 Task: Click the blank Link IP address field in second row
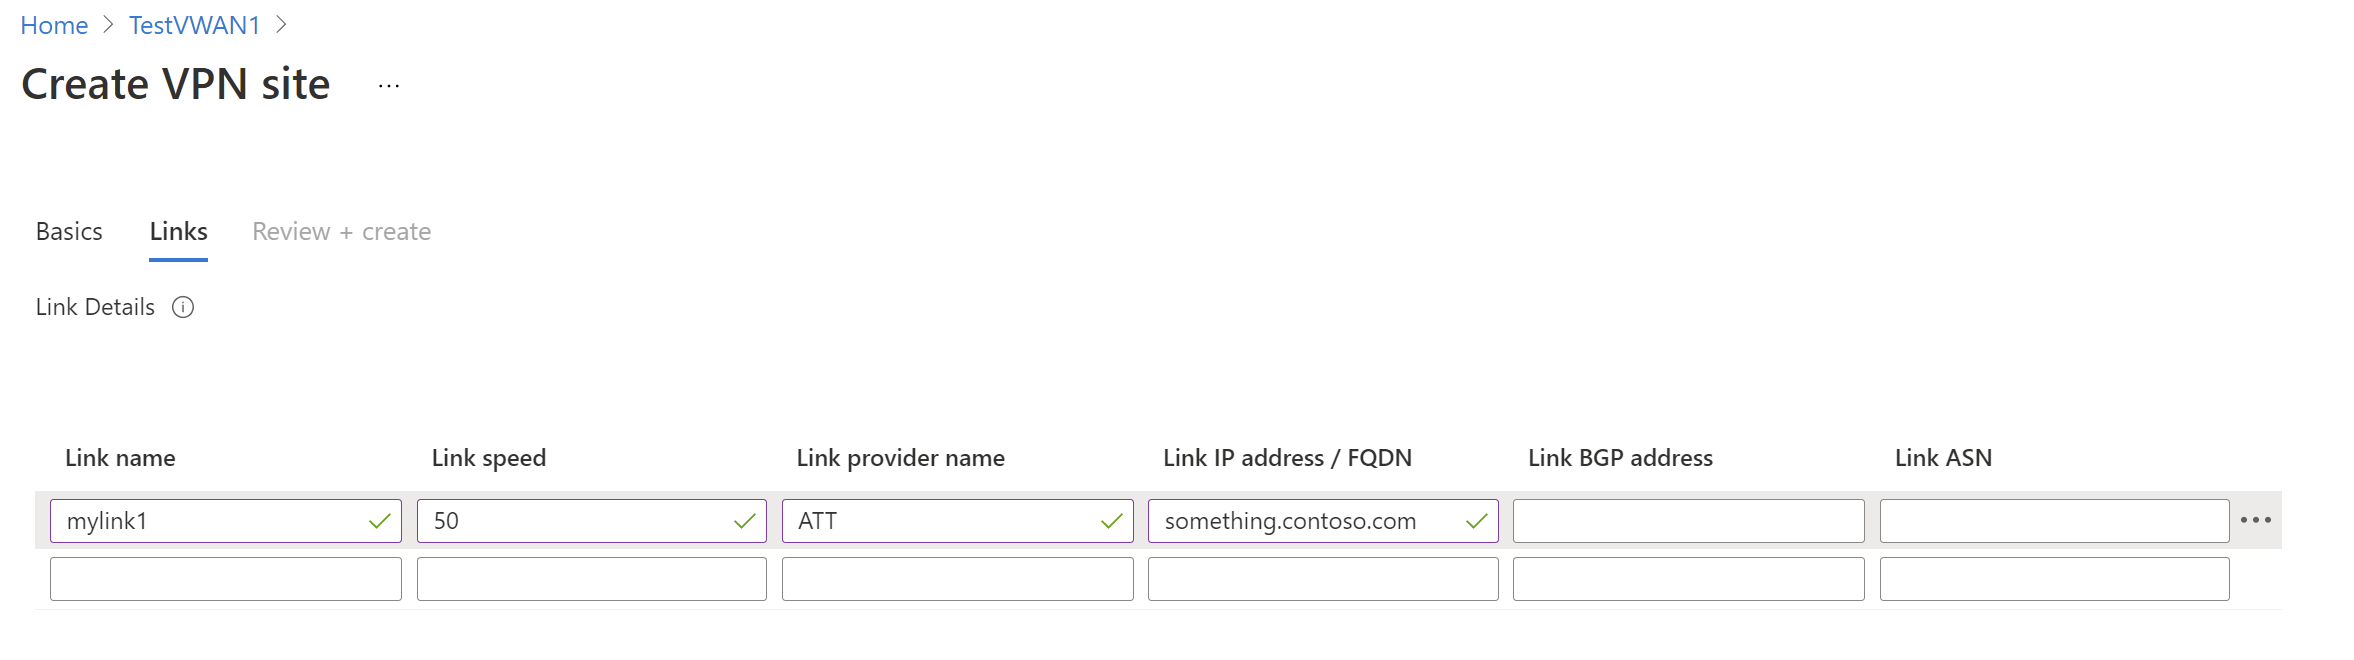[1322, 579]
